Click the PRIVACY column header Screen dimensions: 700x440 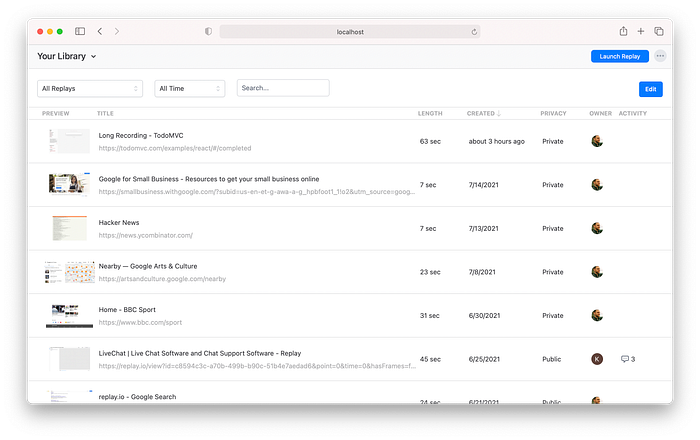tap(553, 113)
